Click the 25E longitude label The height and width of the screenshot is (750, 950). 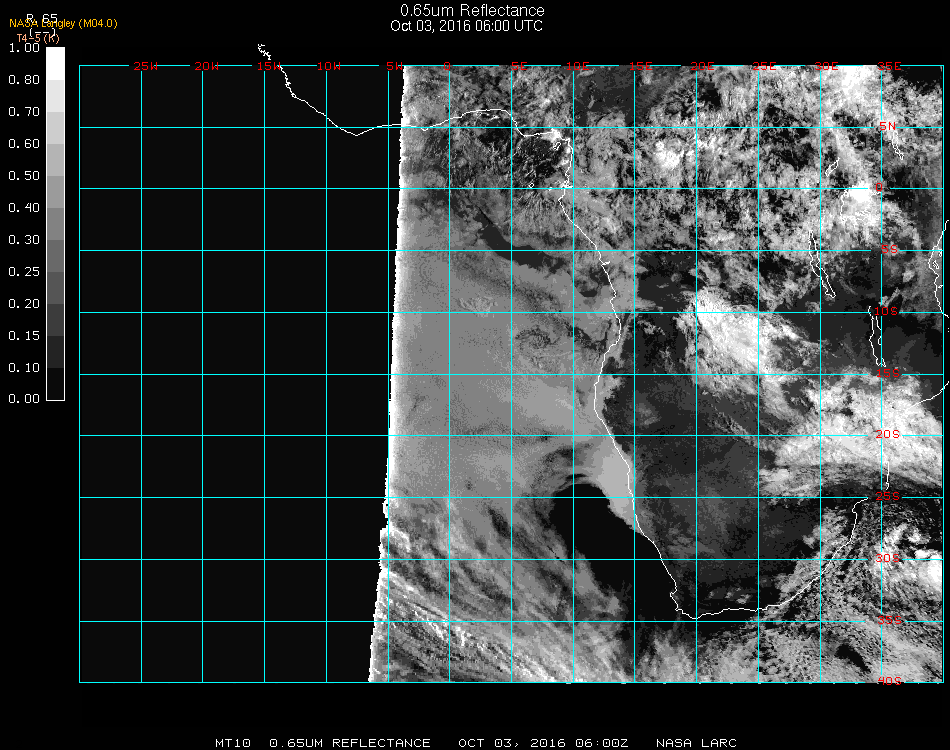[x=765, y=67]
